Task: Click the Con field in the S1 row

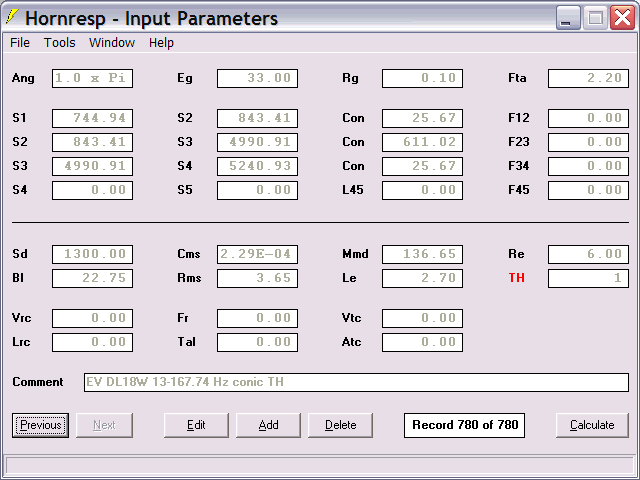Action: tap(422, 118)
